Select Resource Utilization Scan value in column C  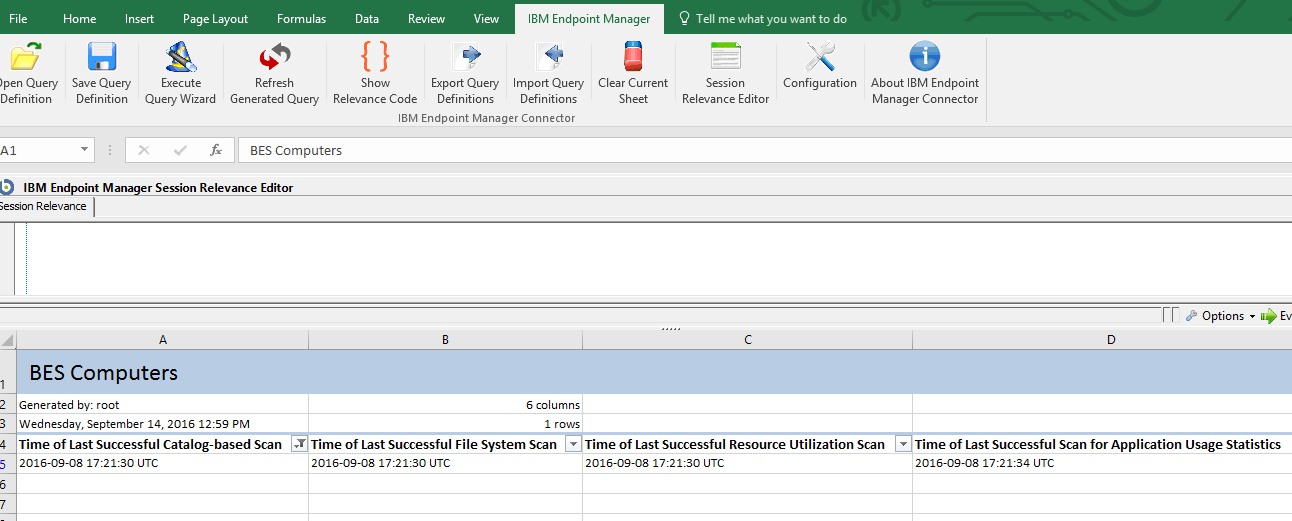pyautogui.click(x=747, y=463)
